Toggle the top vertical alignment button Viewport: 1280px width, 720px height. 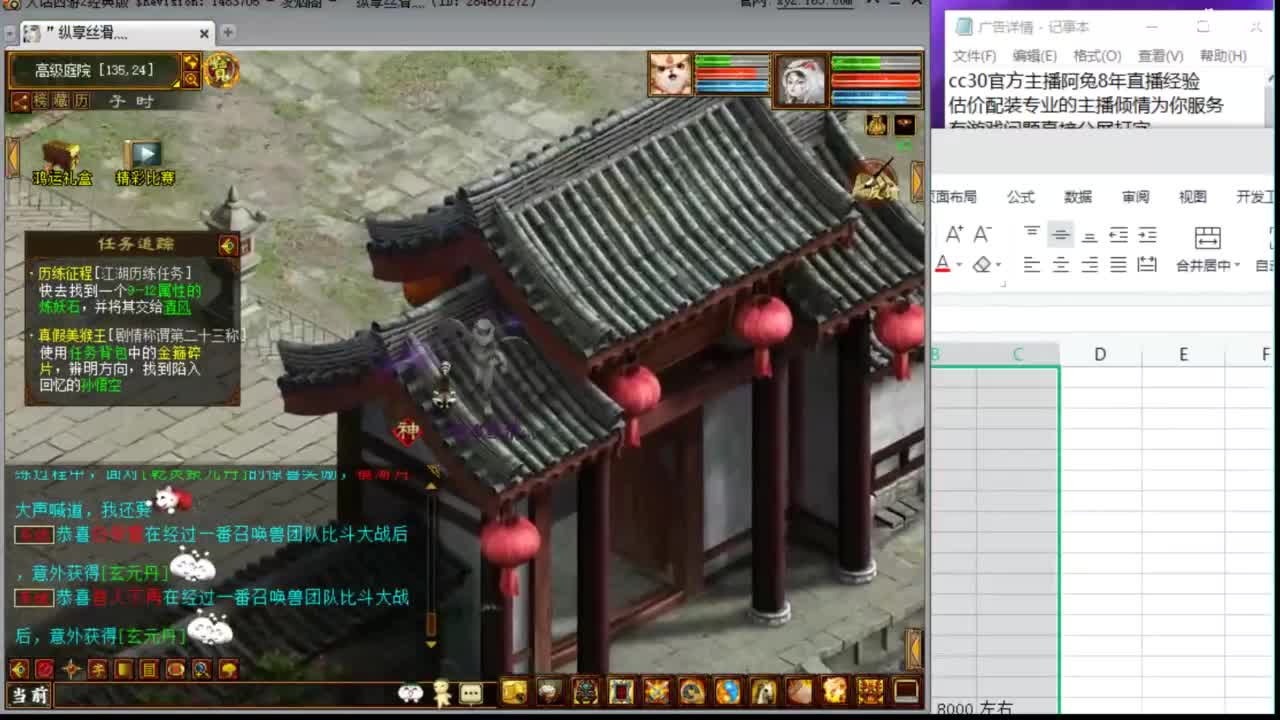click(1032, 234)
